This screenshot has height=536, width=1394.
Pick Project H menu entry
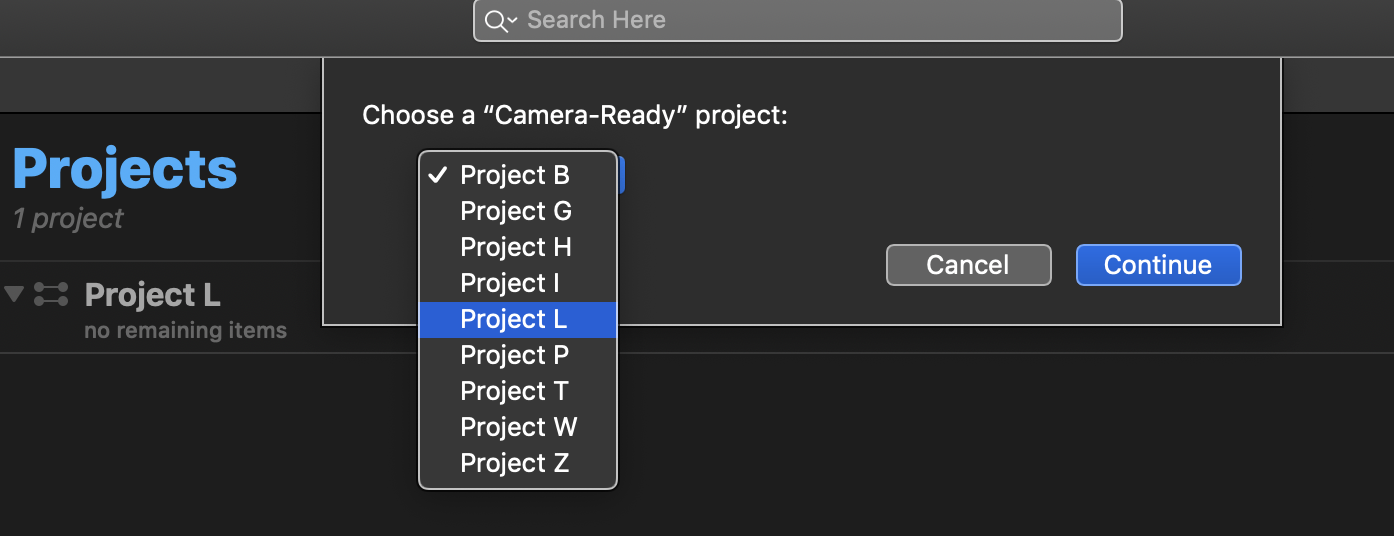tap(516, 247)
